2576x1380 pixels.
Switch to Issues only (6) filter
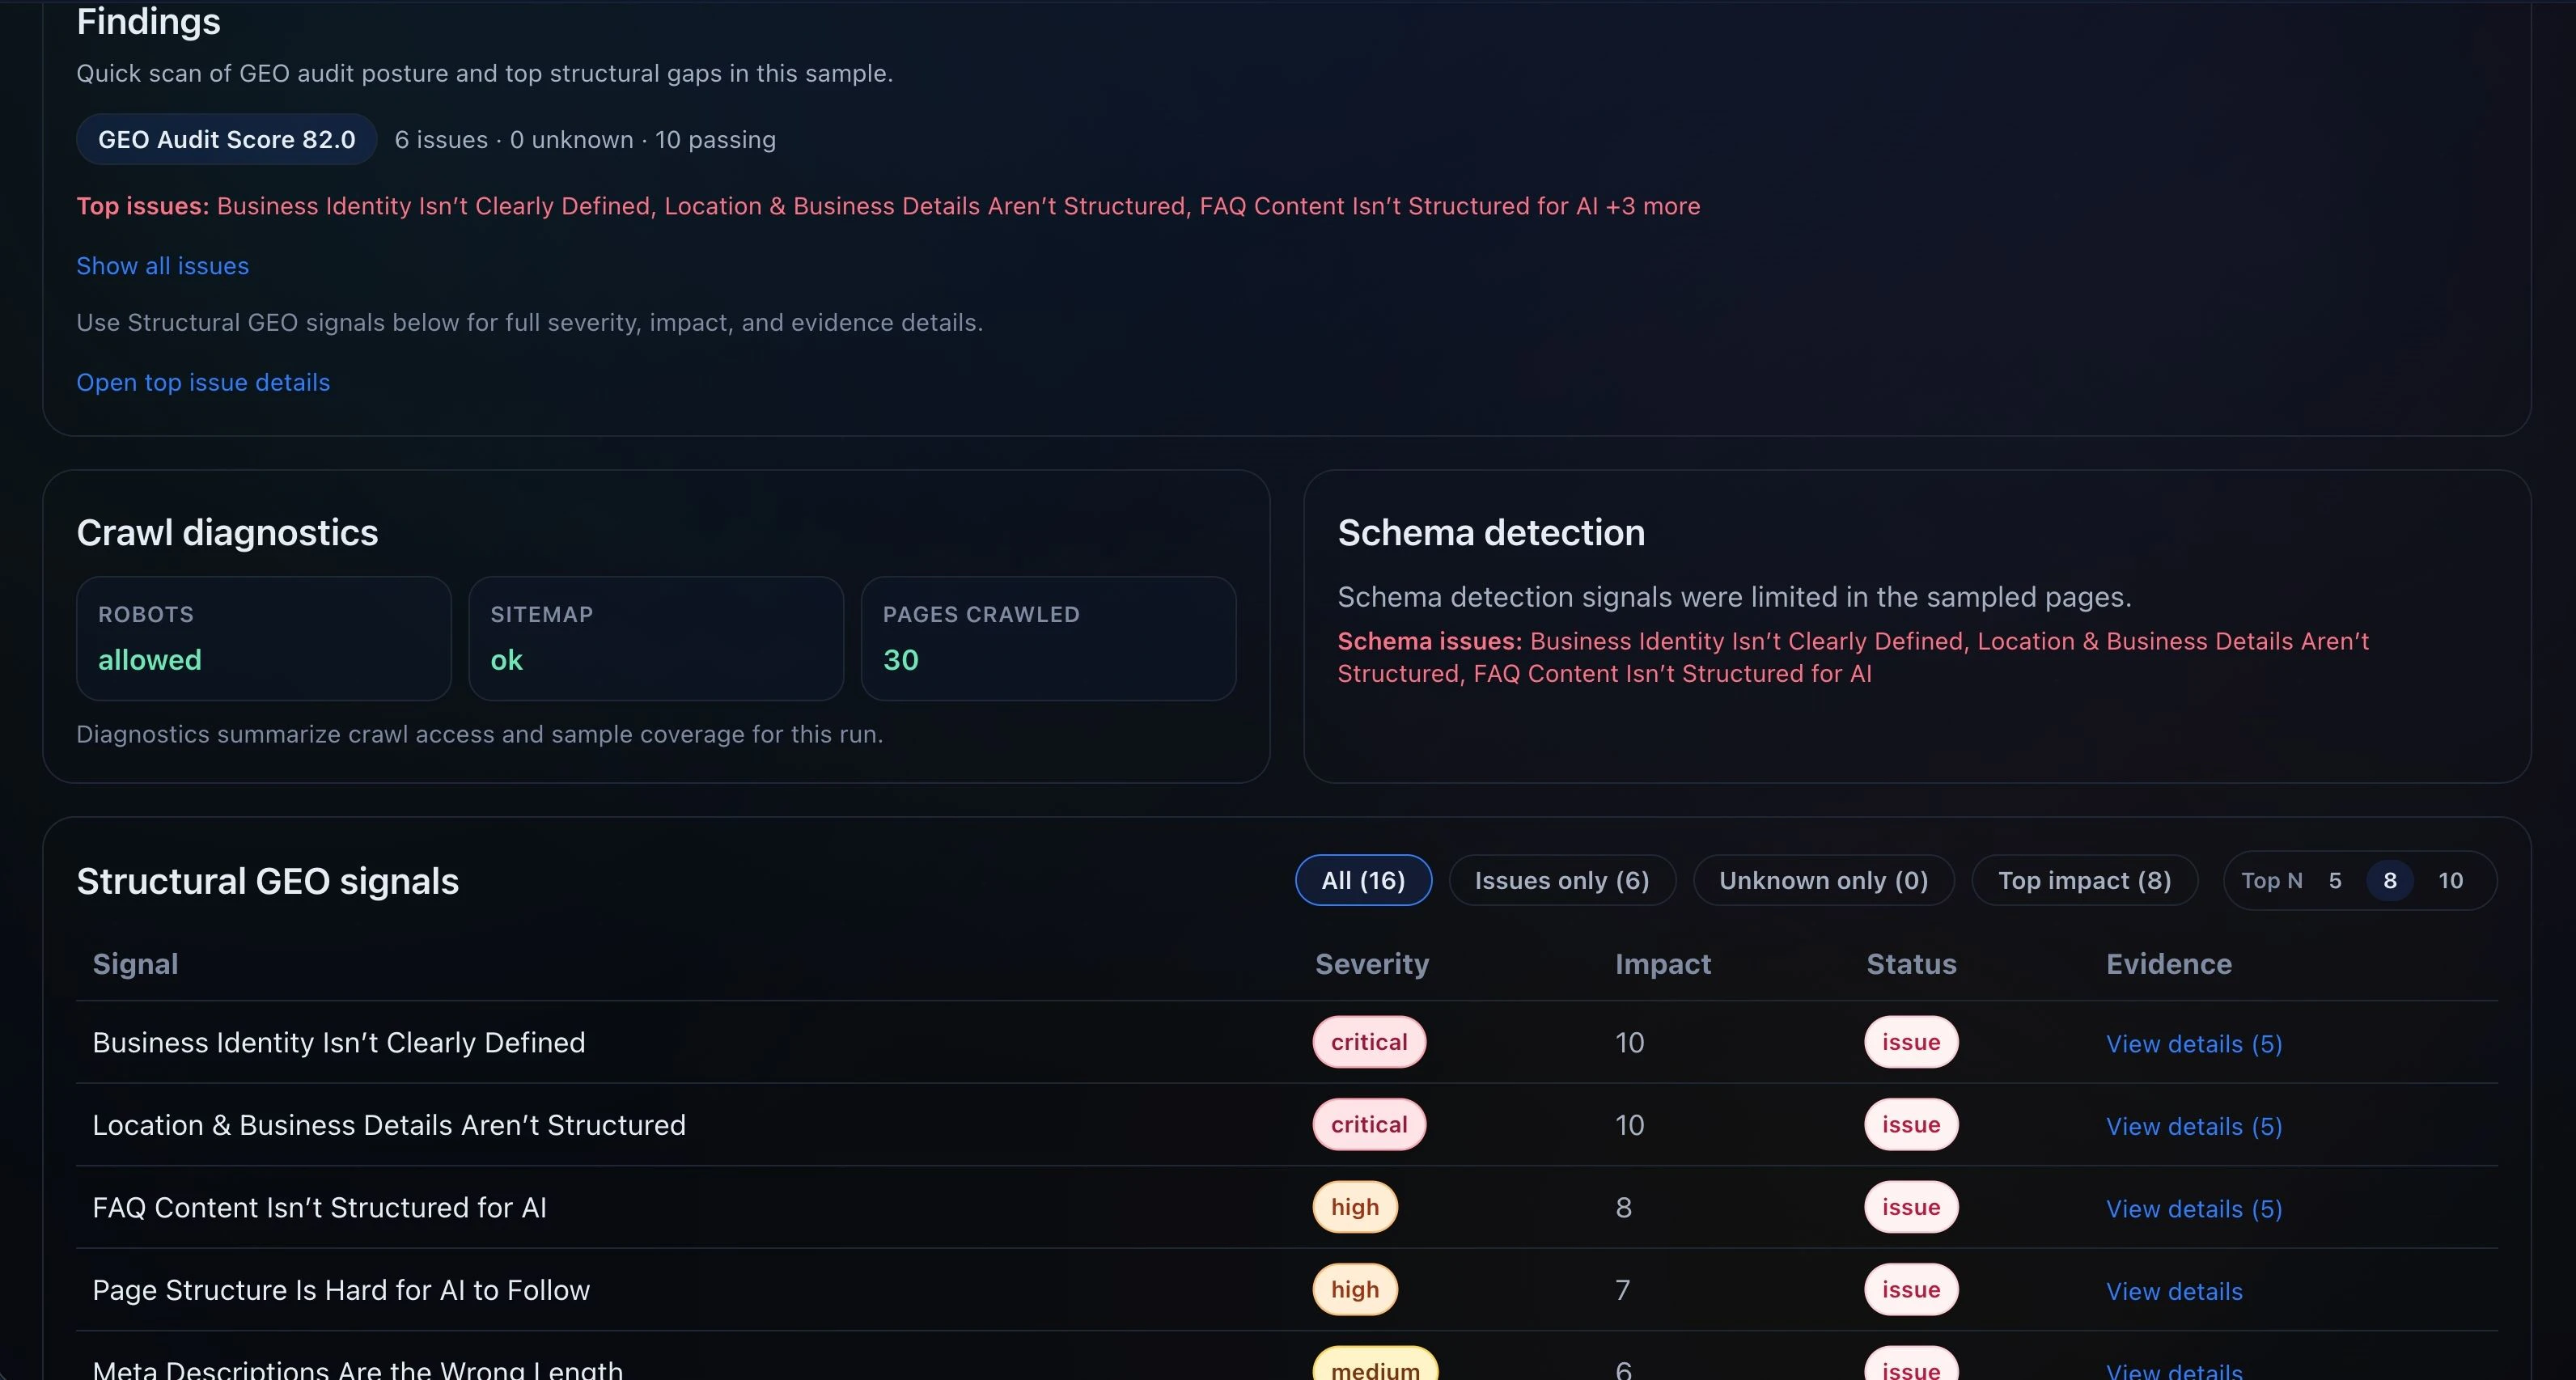pyautogui.click(x=1561, y=880)
